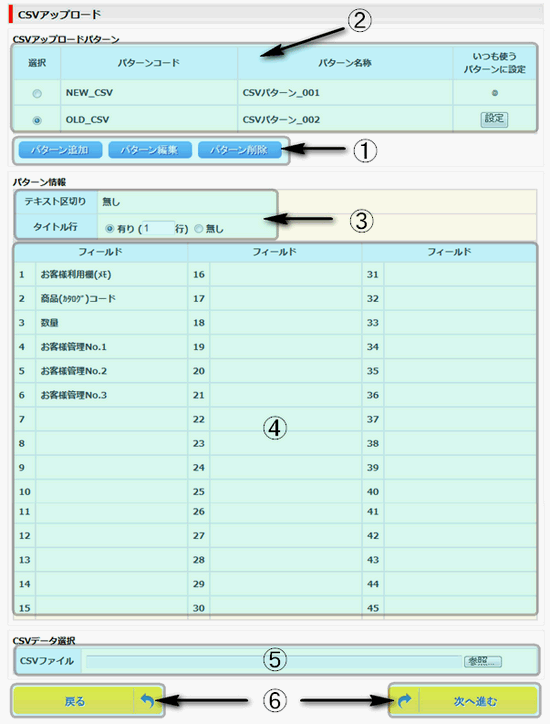The image size is (550, 724).
Task: Choose the 有り title row radio option
Action: pyautogui.click(x=109, y=229)
